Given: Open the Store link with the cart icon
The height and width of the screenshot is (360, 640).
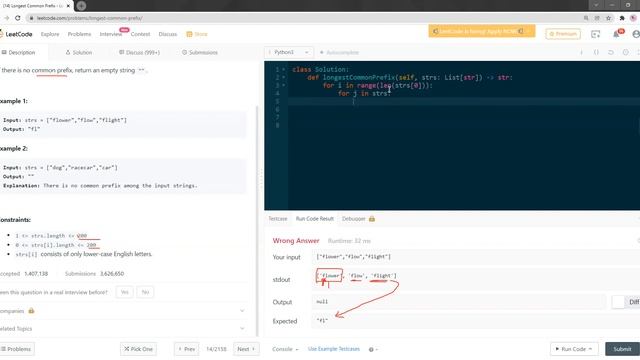Looking at the screenshot, I should (197, 34).
